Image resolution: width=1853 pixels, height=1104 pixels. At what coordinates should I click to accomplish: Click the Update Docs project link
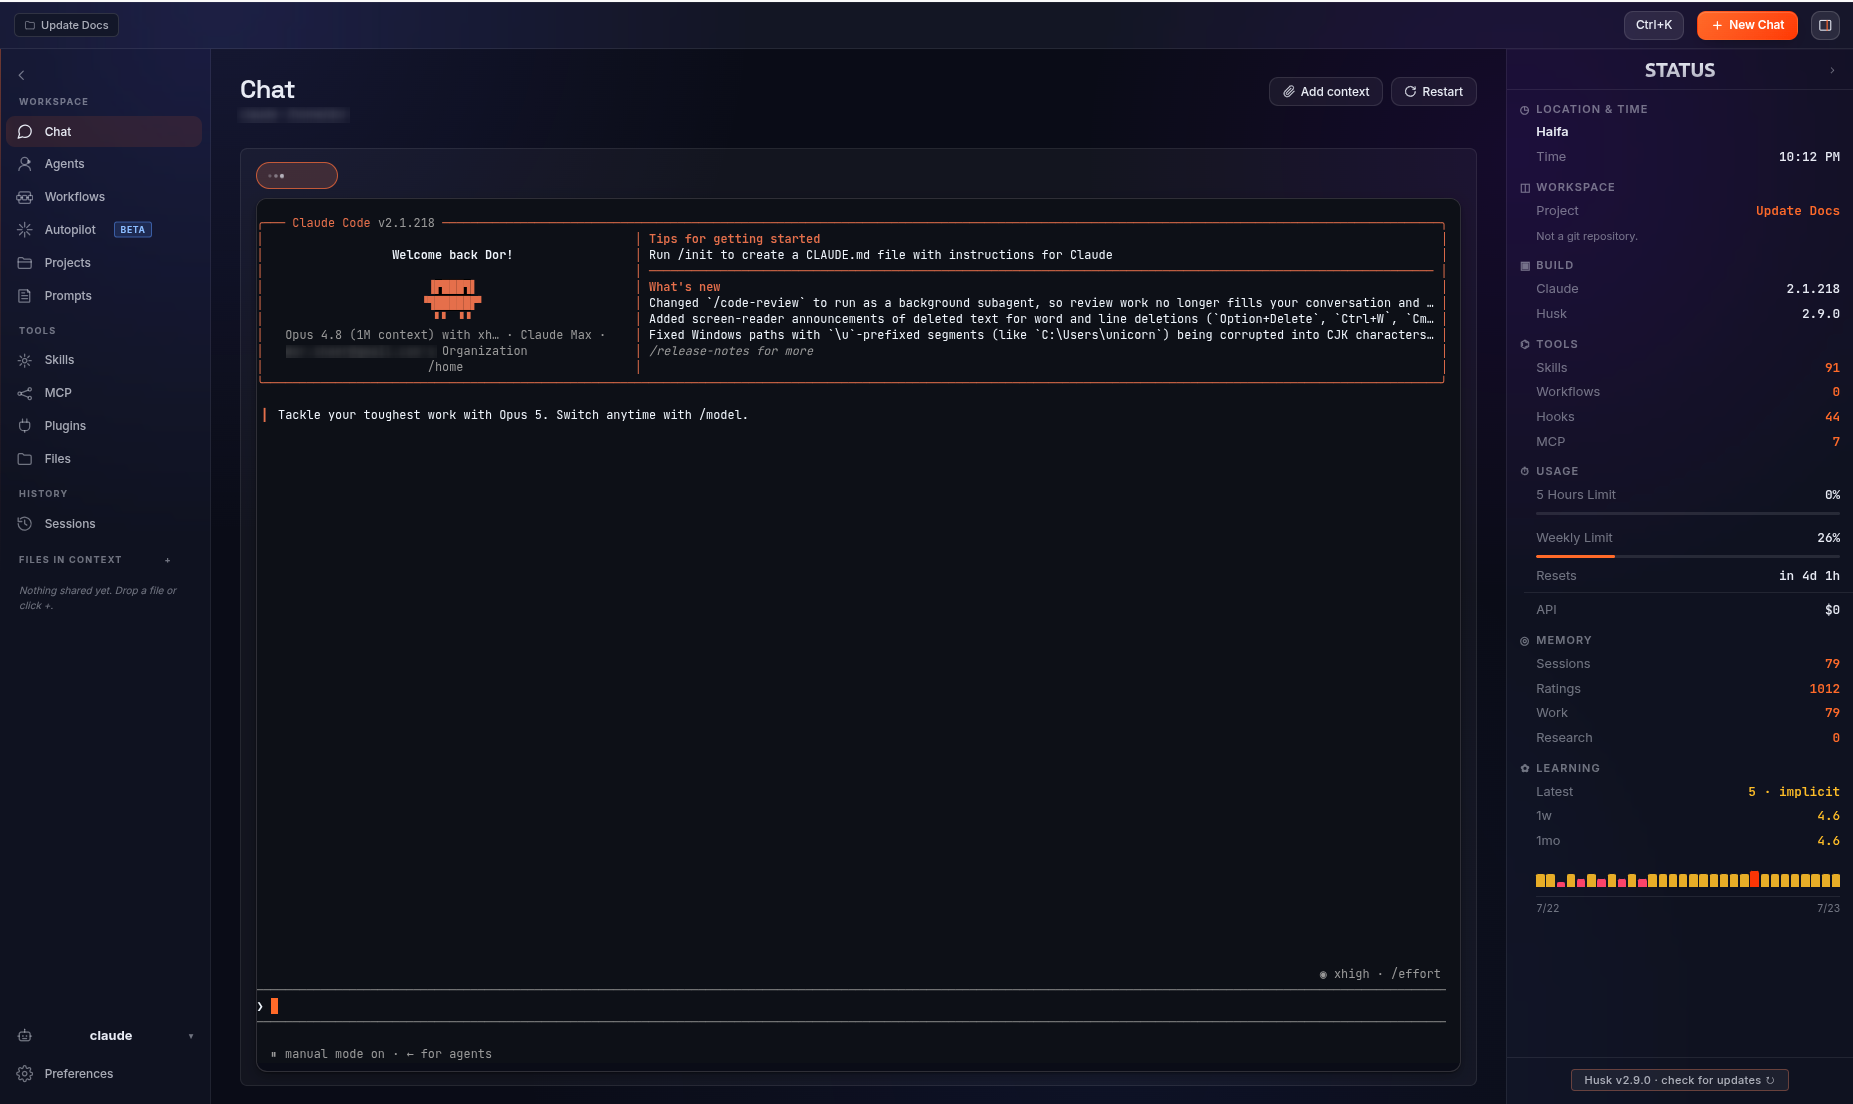point(1797,211)
